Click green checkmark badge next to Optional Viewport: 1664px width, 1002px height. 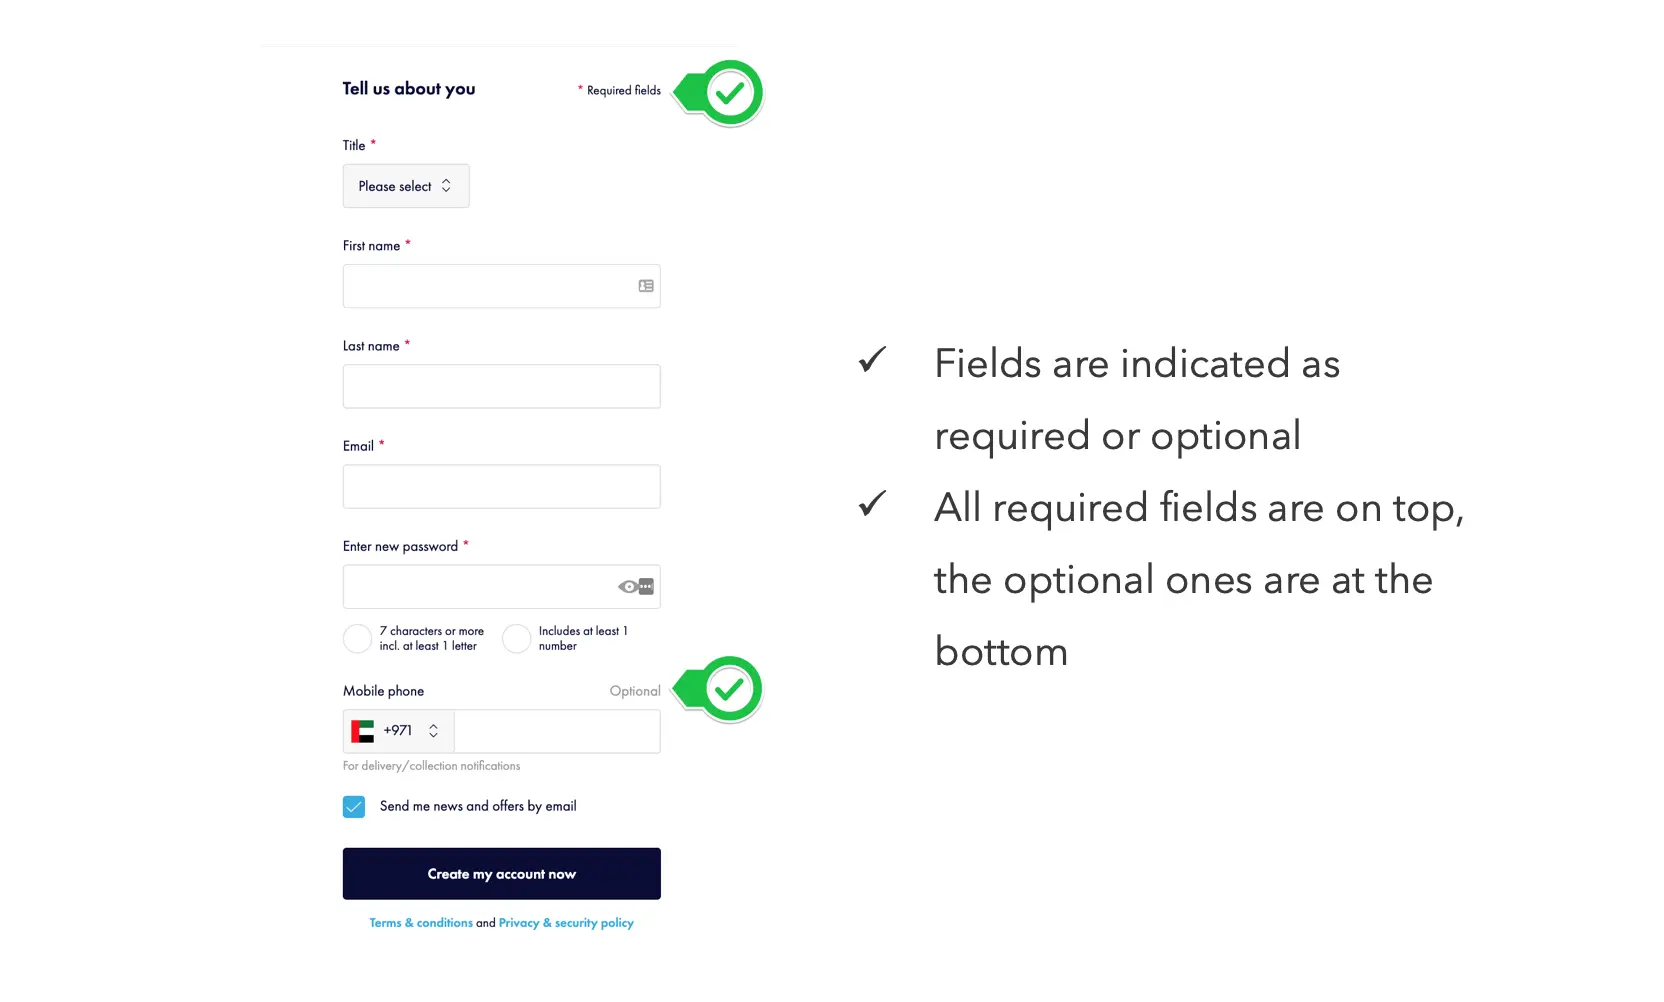point(730,689)
